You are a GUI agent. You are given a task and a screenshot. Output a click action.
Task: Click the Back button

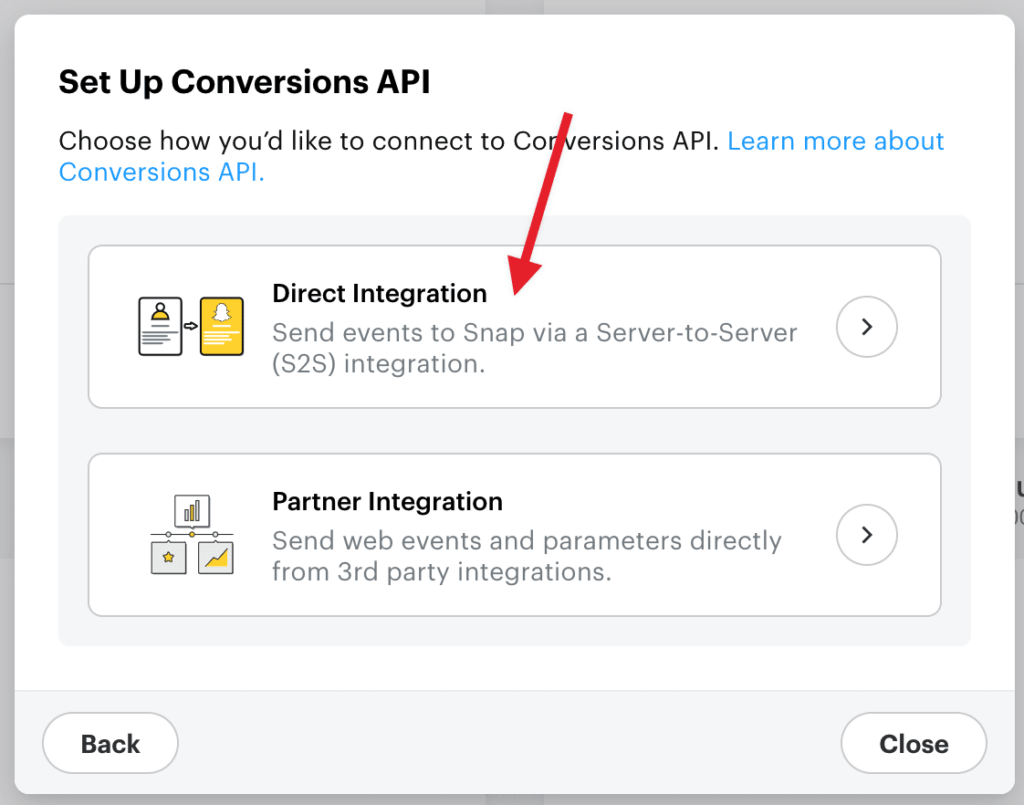click(x=110, y=743)
